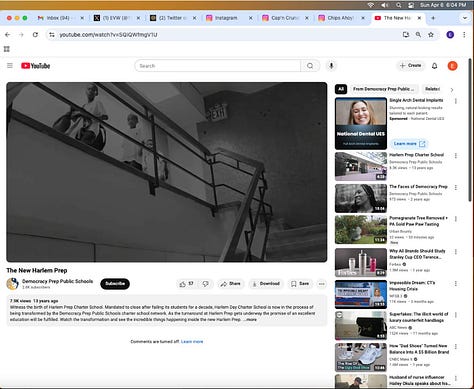Image resolution: width=474 pixels, height=389 pixels.
Task: View site information icon in address bar
Action: click(x=51, y=35)
